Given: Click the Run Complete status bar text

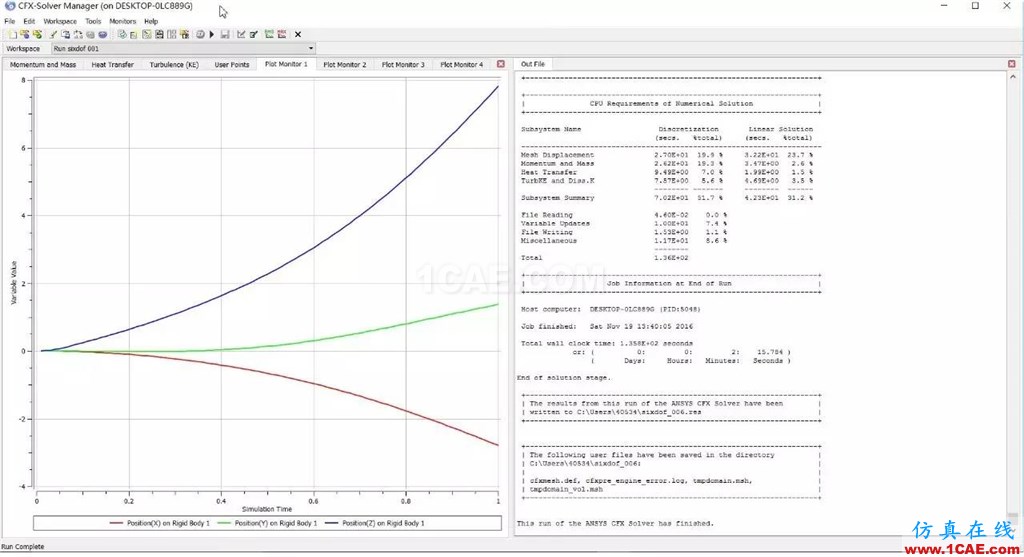Looking at the screenshot, I should coord(23,547).
